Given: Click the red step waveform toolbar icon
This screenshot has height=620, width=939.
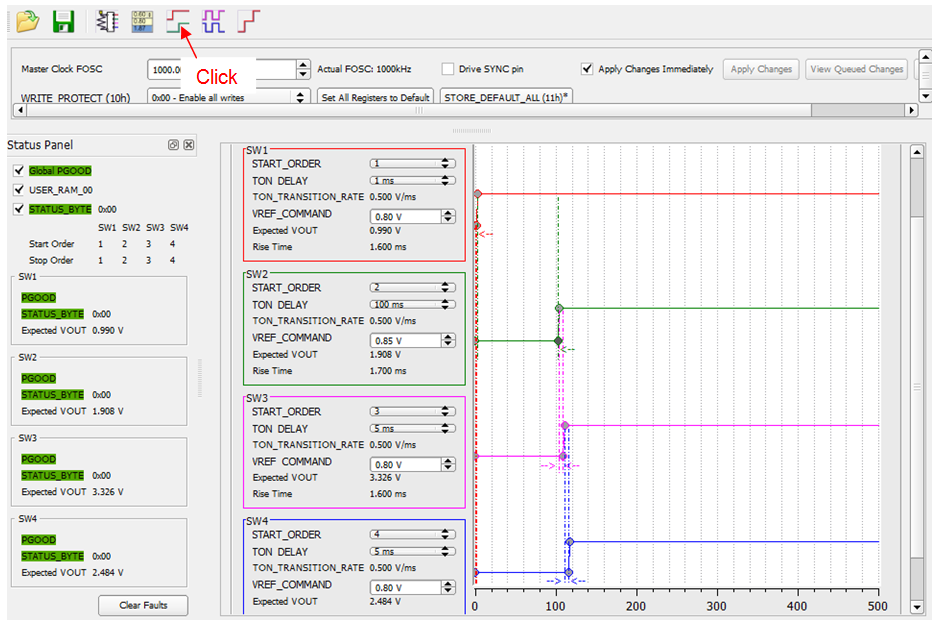Looking at the screenshot, I should point(248,21).
